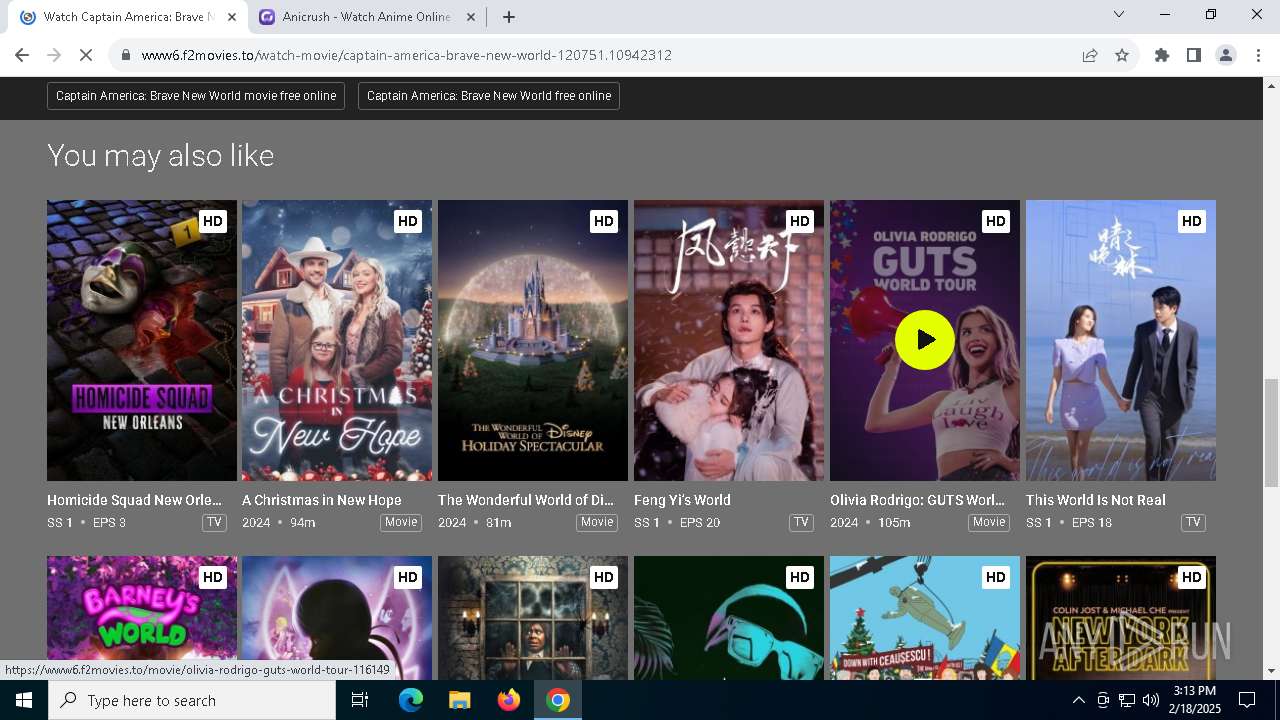Open Feng Yi's World poster
Screen dimensions: 1280x720
(729, 340)
